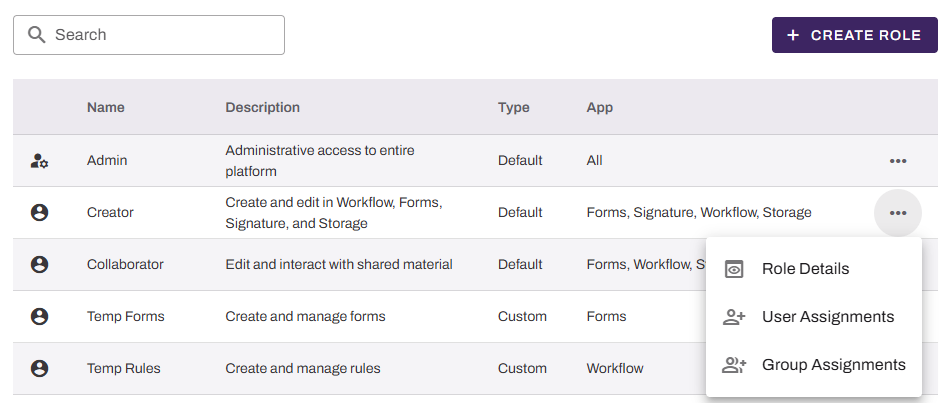Click the Creator row 'Default' type
Viewport: 941px width, 403px height.
pyautogui.click(x=520, y=212)
